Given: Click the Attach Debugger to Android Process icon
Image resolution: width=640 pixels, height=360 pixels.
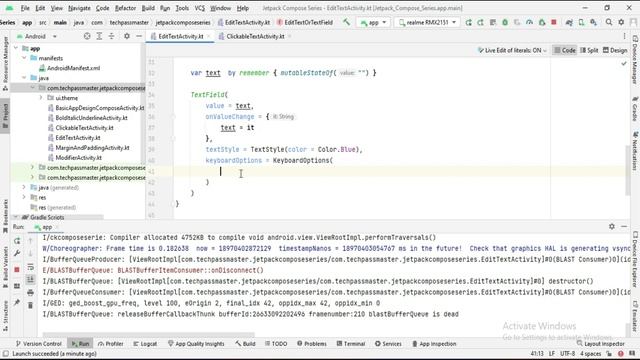Looking at the screenshot, I should click(542, 22).
